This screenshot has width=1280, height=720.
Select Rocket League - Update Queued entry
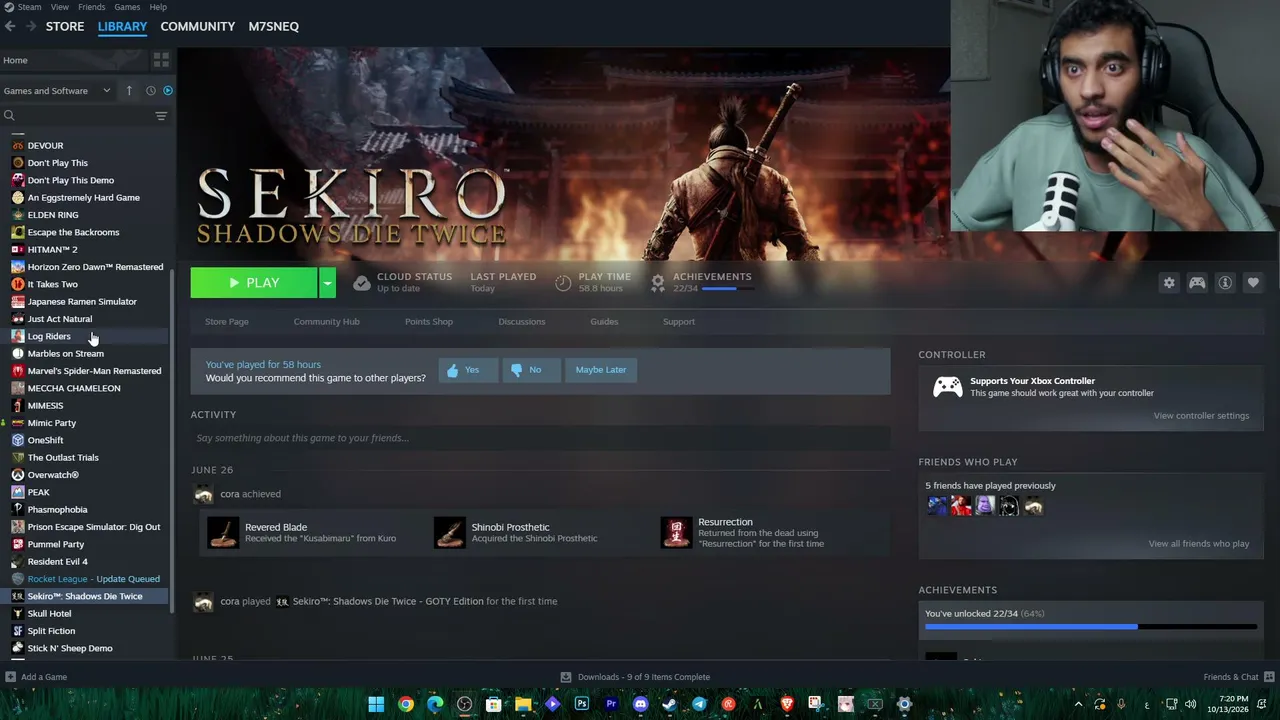pyautogui.click(x=93, y=579)
